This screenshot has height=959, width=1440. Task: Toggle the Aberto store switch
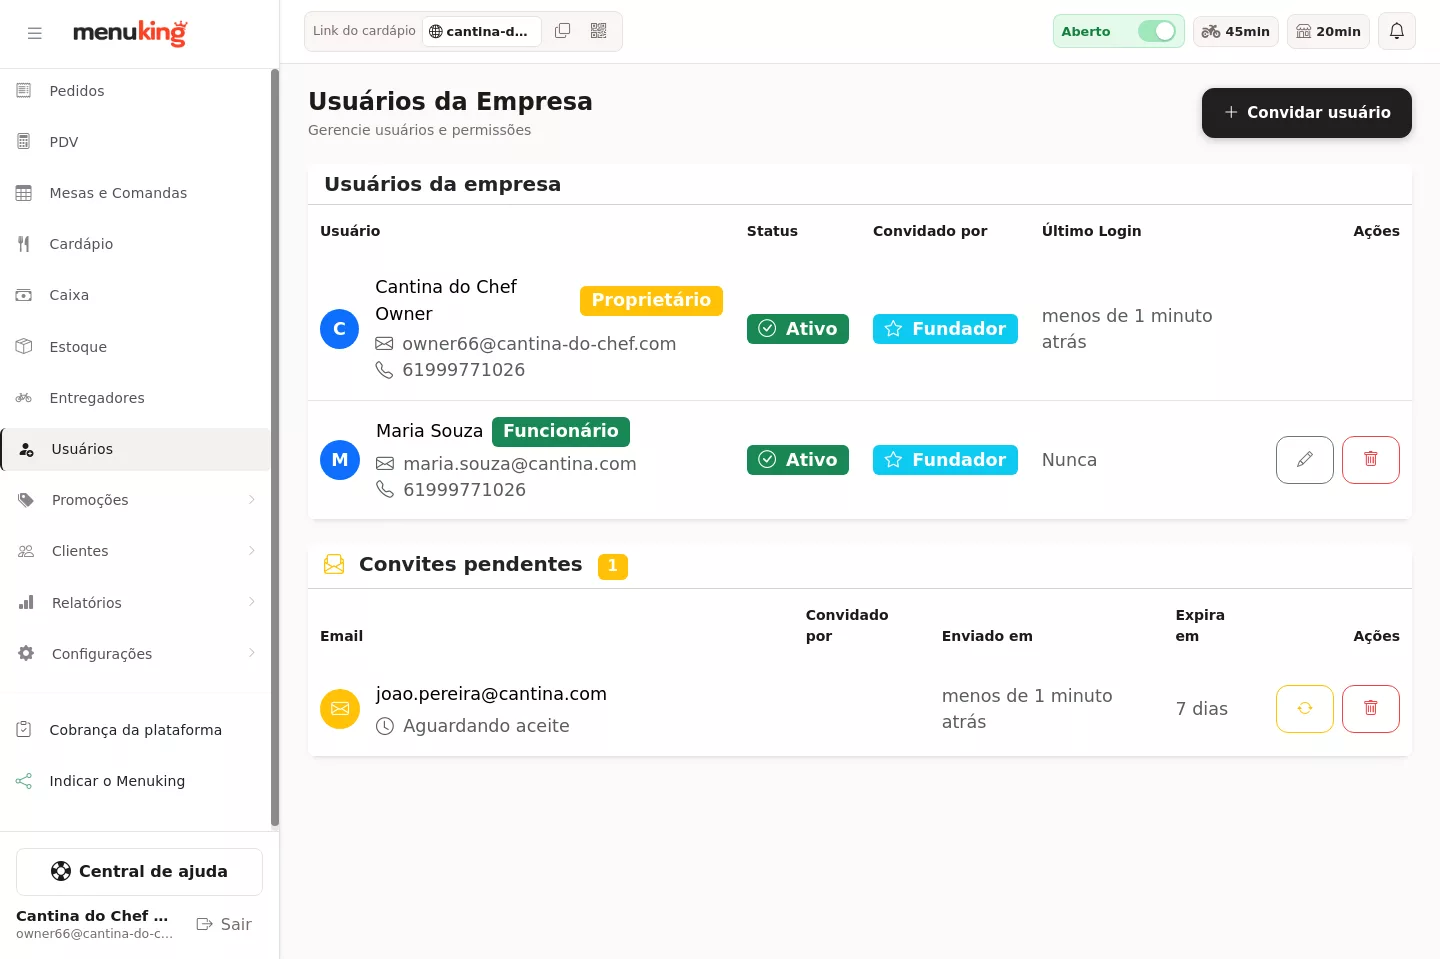(1157, 31)
